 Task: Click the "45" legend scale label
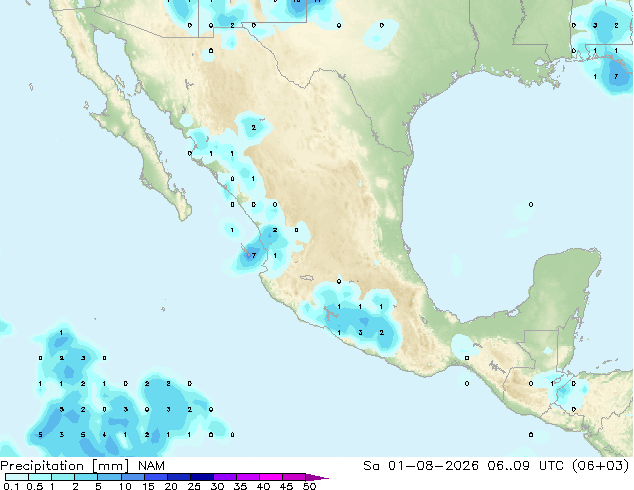pyautogui.click(x=286, y=486)
